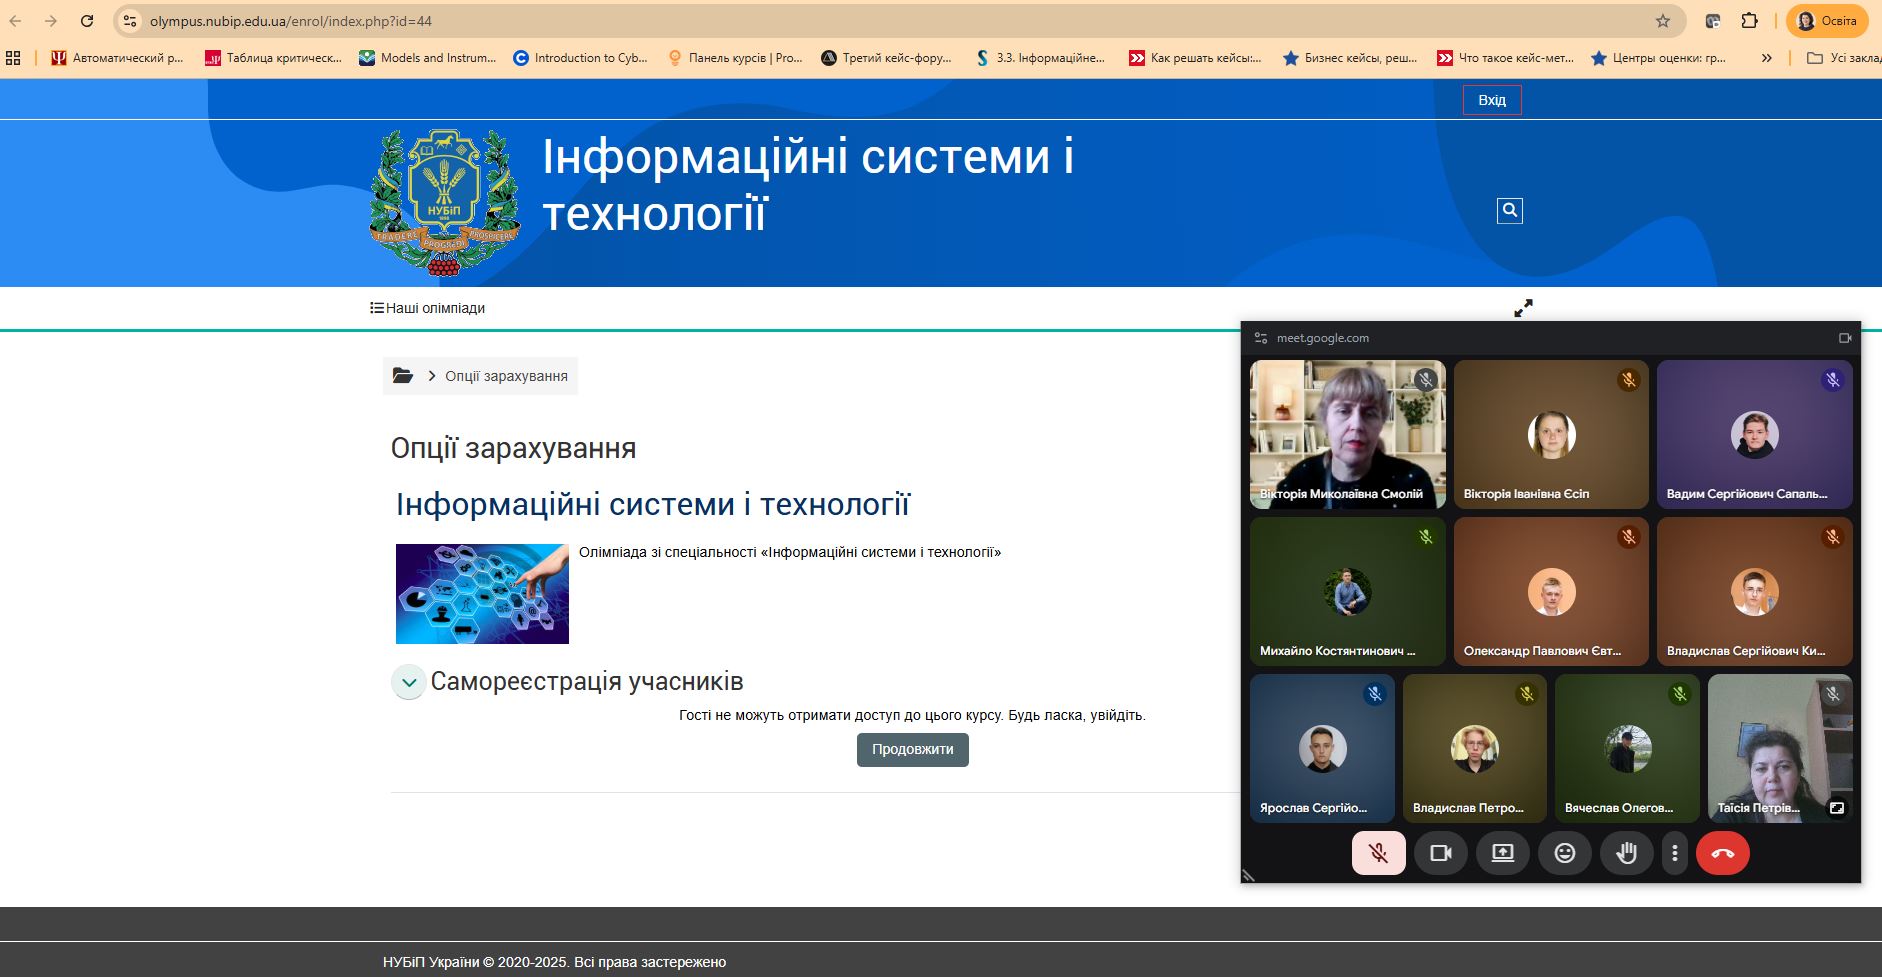Show hidden bookmarks with the chevron
Viewport: 1882px width, 977px height.
(1766, 58)
